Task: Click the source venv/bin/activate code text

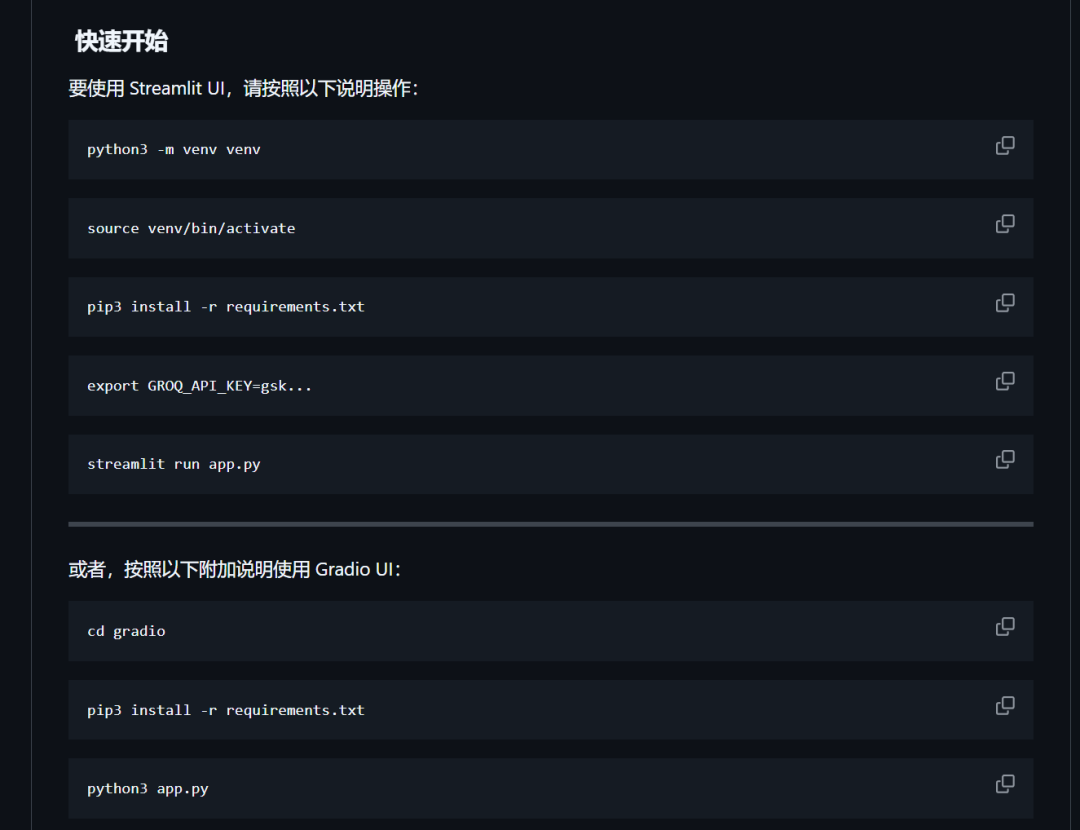Action: (x=191, y=228)
